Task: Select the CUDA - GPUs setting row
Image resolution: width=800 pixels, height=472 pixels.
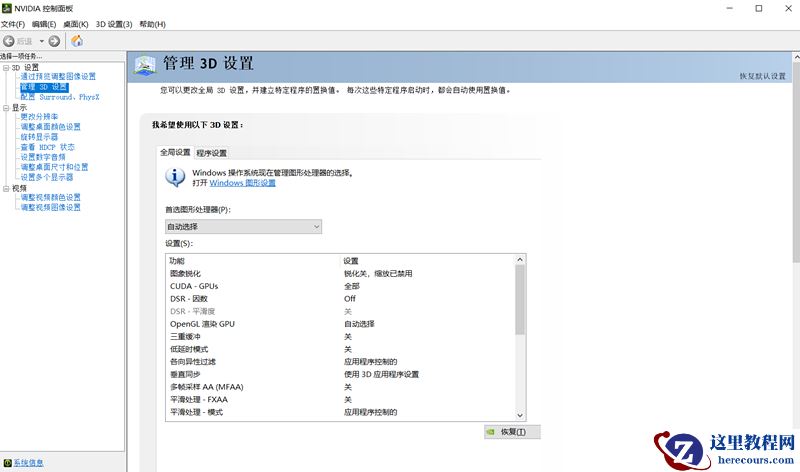Action: pyautogui.click(x=341, y=286)
